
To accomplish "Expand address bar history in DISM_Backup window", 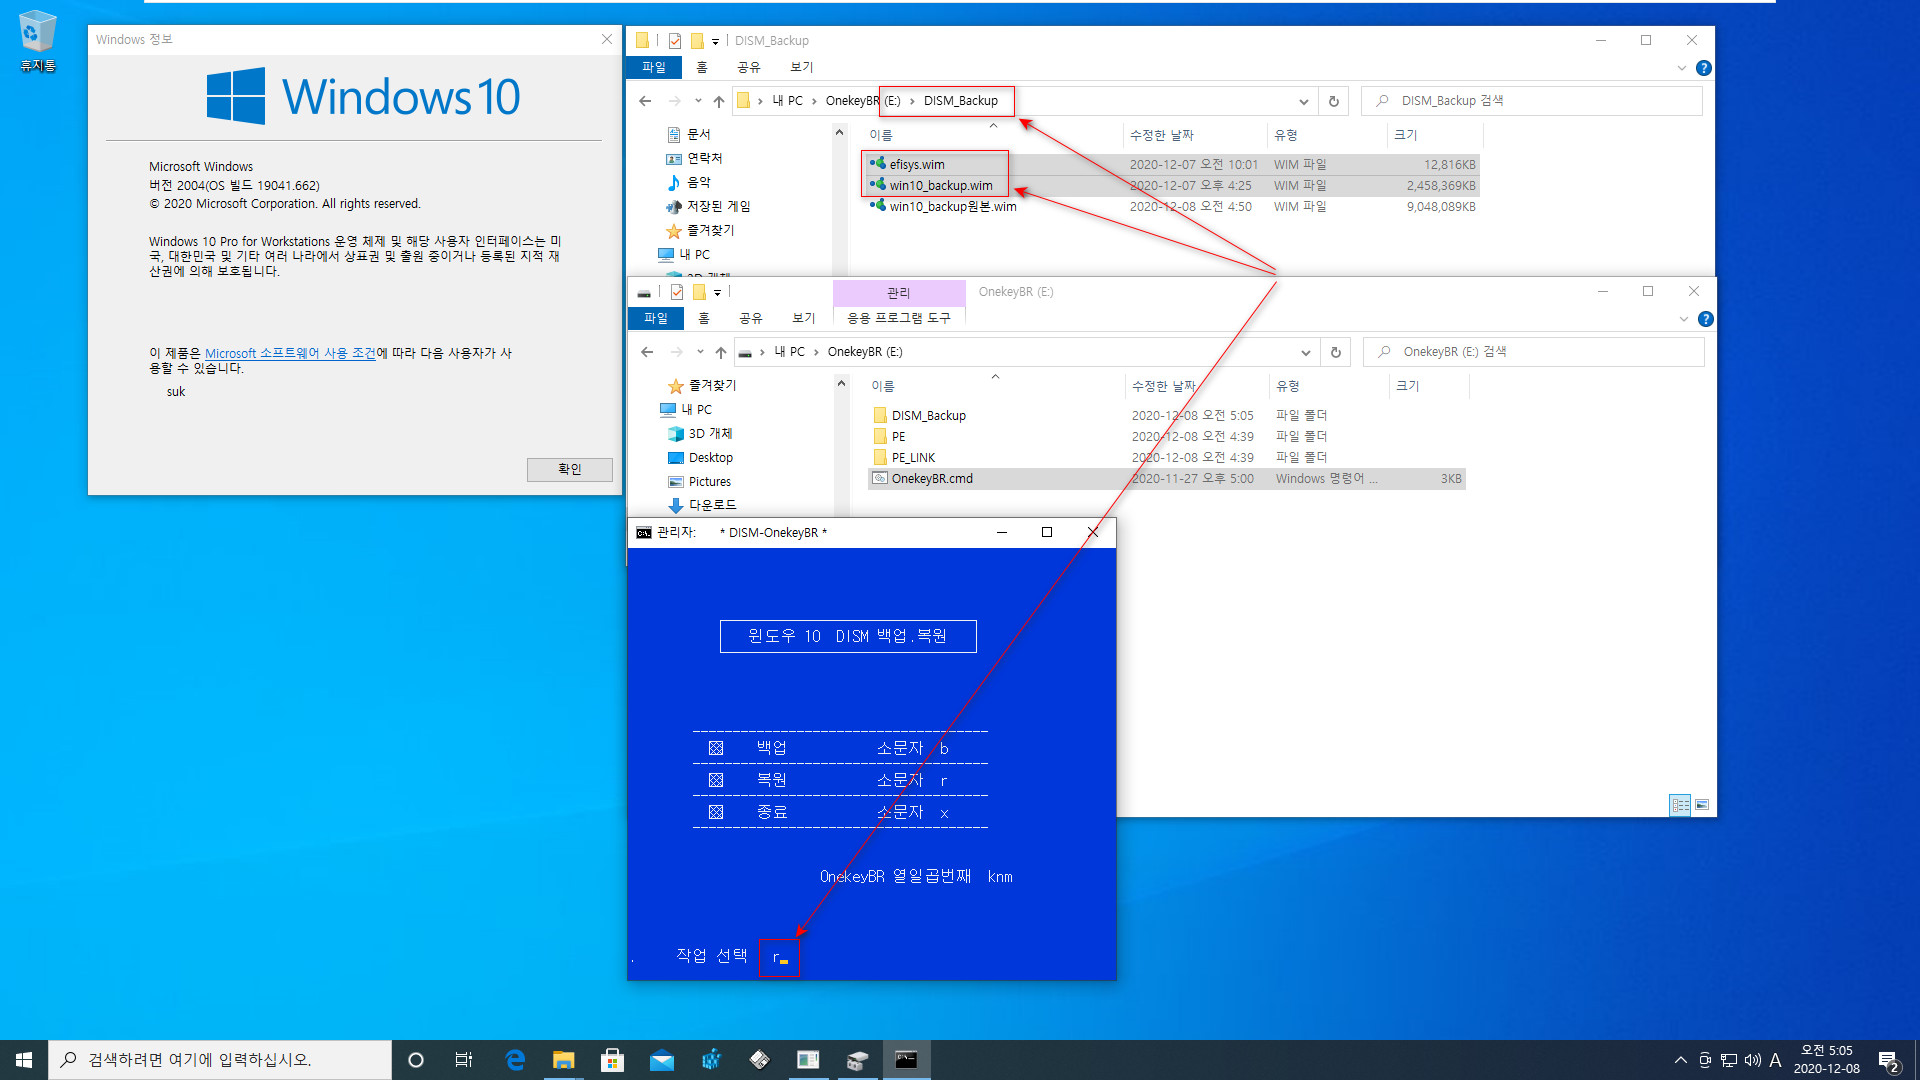I will [x=1303, y=101].
